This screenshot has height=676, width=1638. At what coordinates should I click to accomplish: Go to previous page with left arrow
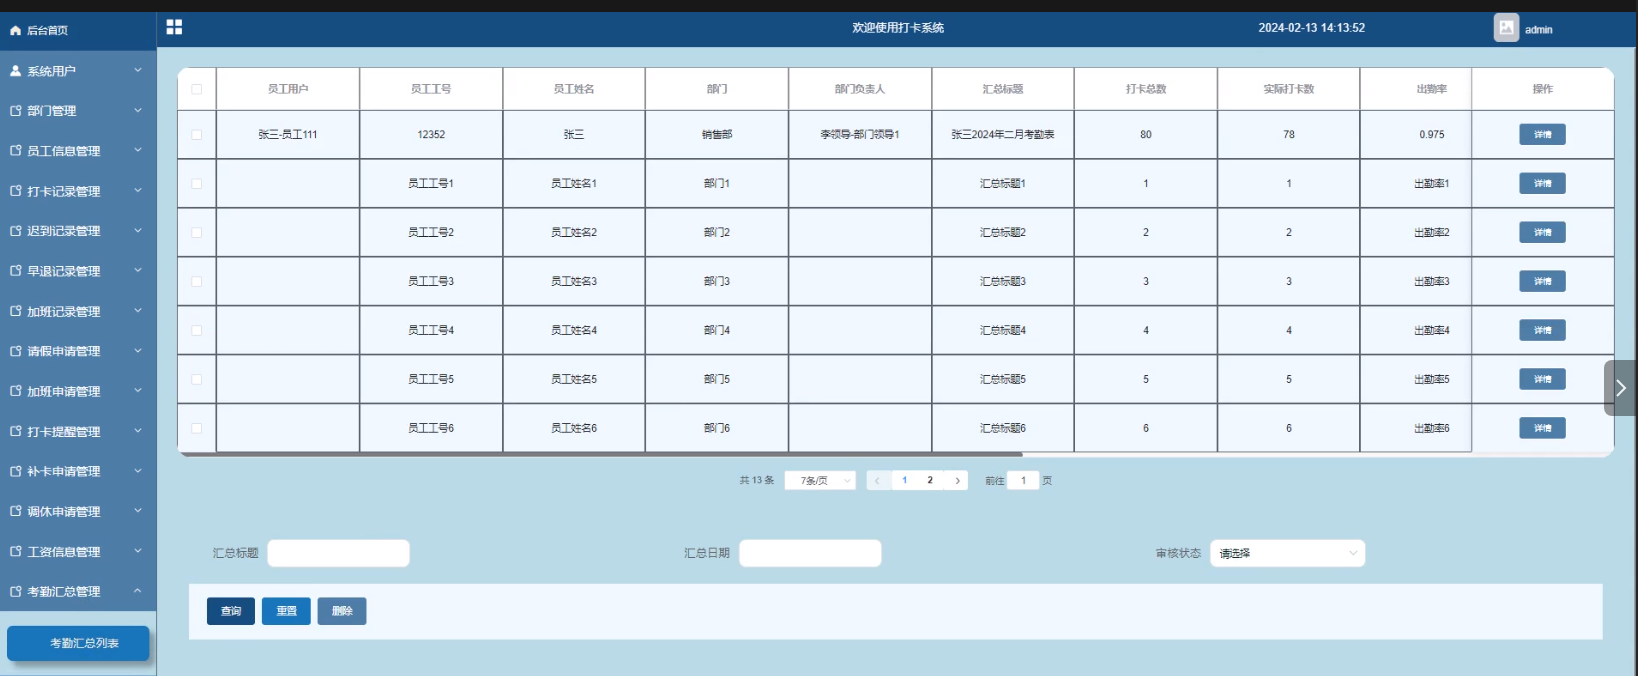pyautogui.click(x=878, y=481)
